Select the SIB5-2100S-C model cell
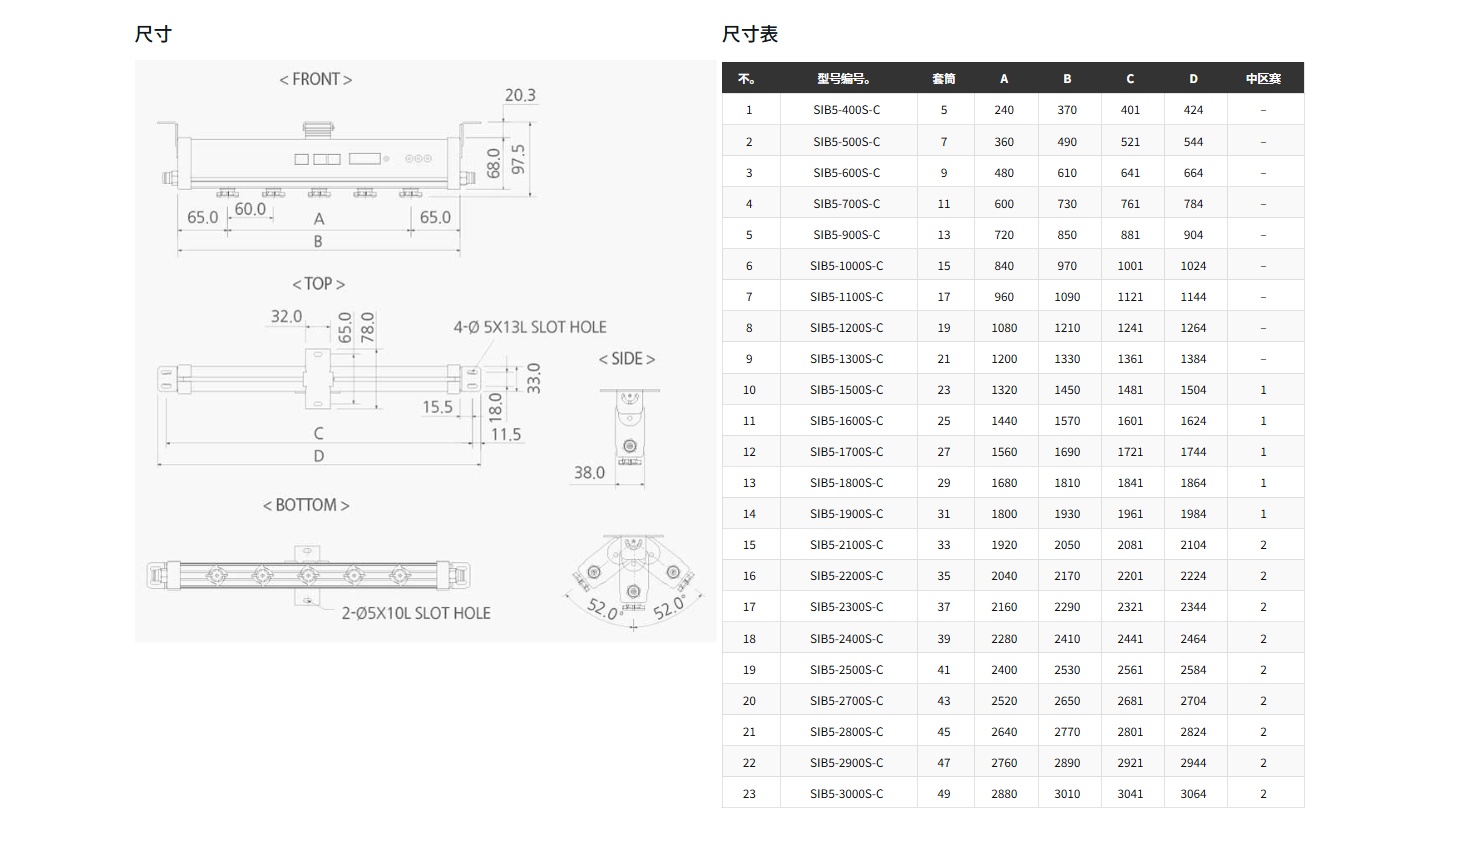This screenshot has width=1467, height=841. tap(846, 545)
